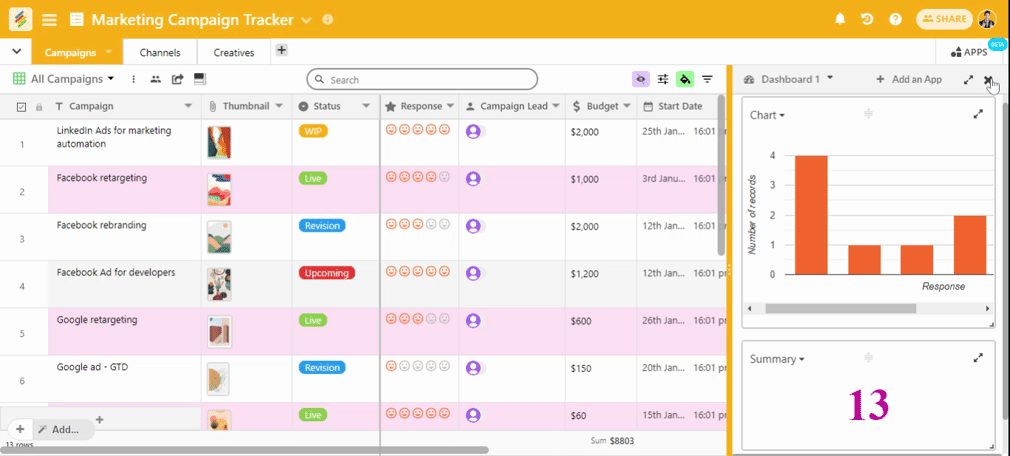Click campaign lead avatar for LinkedIn Ads row
The height and width of the screenshot is (456, 1010).
[473, 132]
